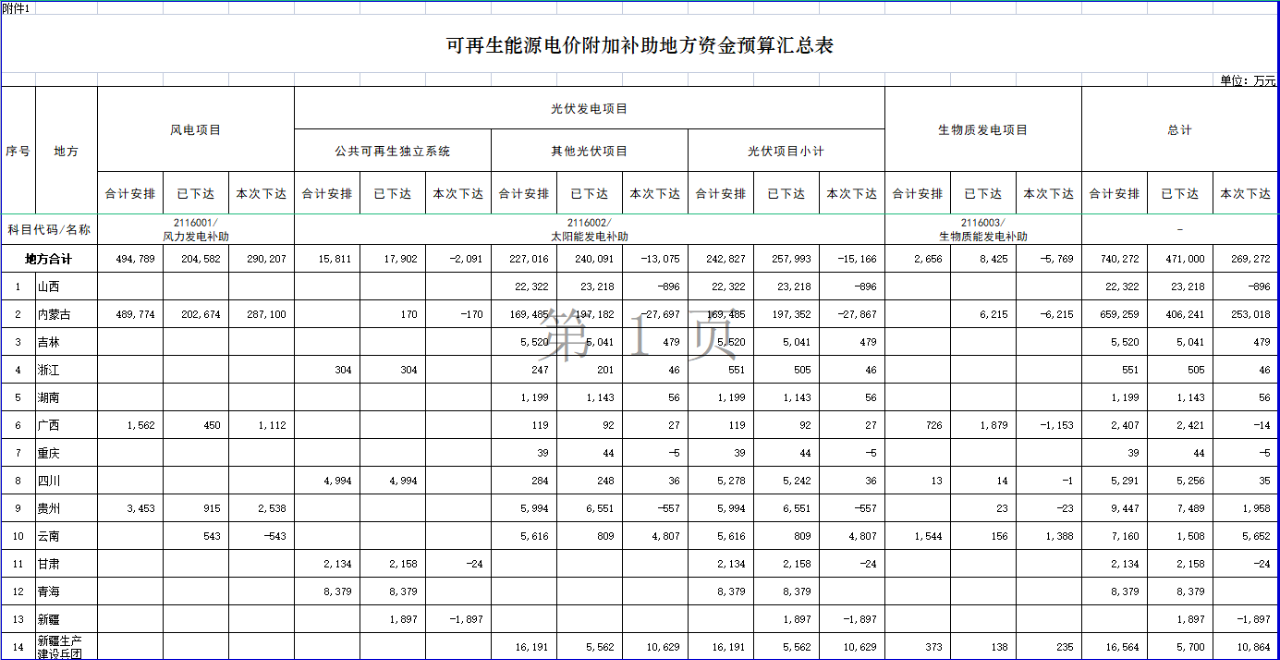1280x660 pixels.
Task: Click the 2116002/太阳能发电补助 cell
Action: pos(589,230)
